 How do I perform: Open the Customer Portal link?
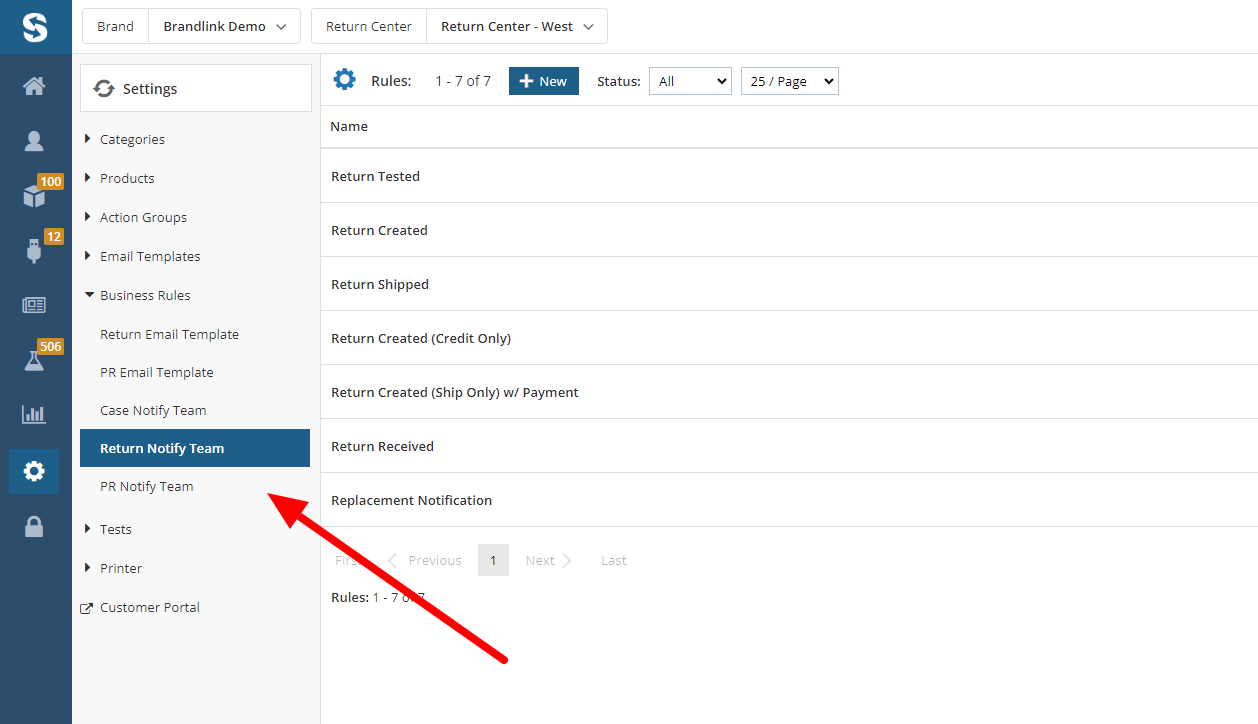pyautogui.click(x=149, y=607)
